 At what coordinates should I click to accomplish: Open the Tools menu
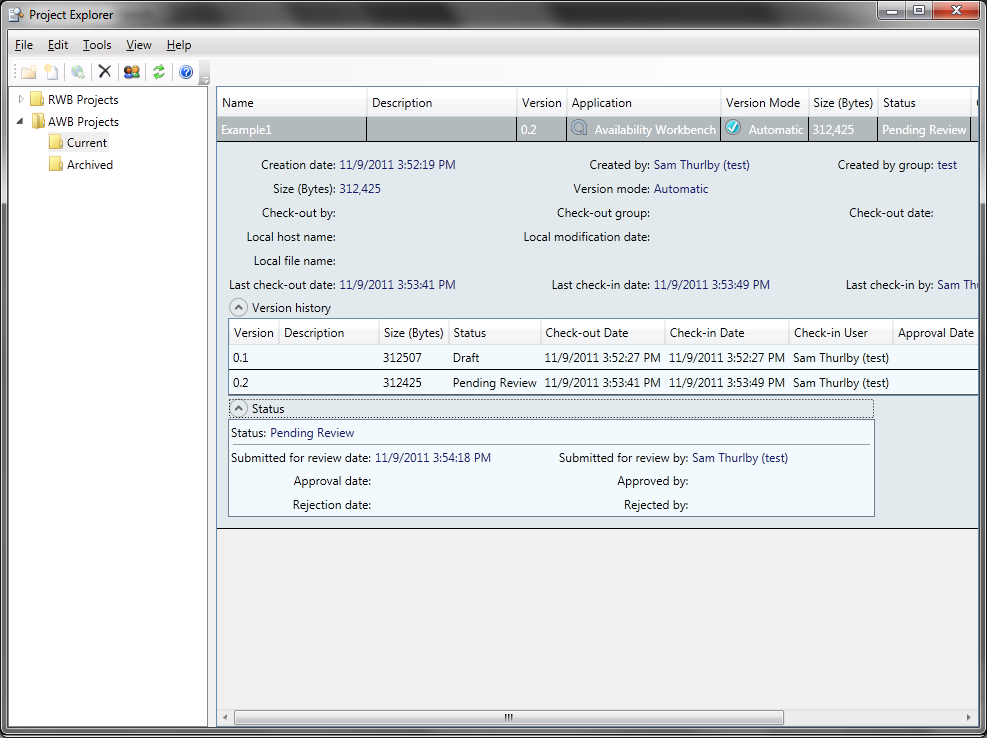97,45
